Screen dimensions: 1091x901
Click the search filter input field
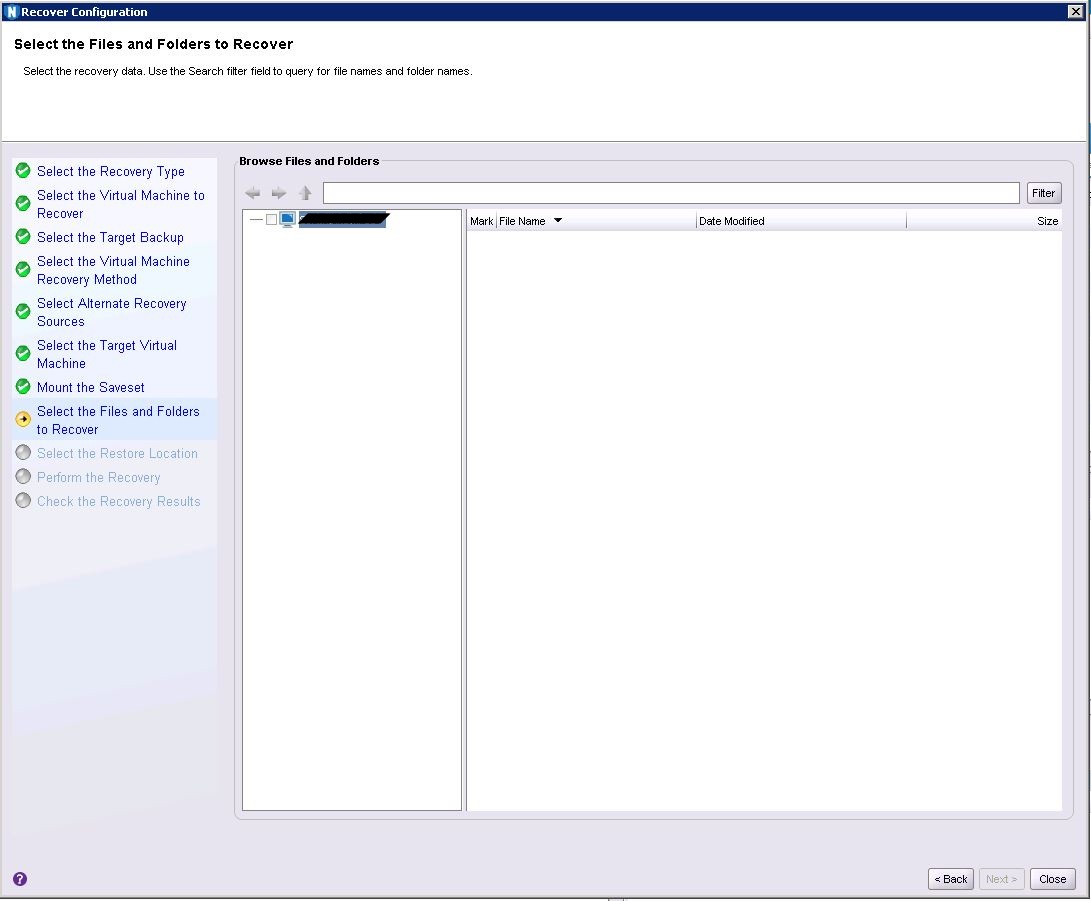point(671,193)
